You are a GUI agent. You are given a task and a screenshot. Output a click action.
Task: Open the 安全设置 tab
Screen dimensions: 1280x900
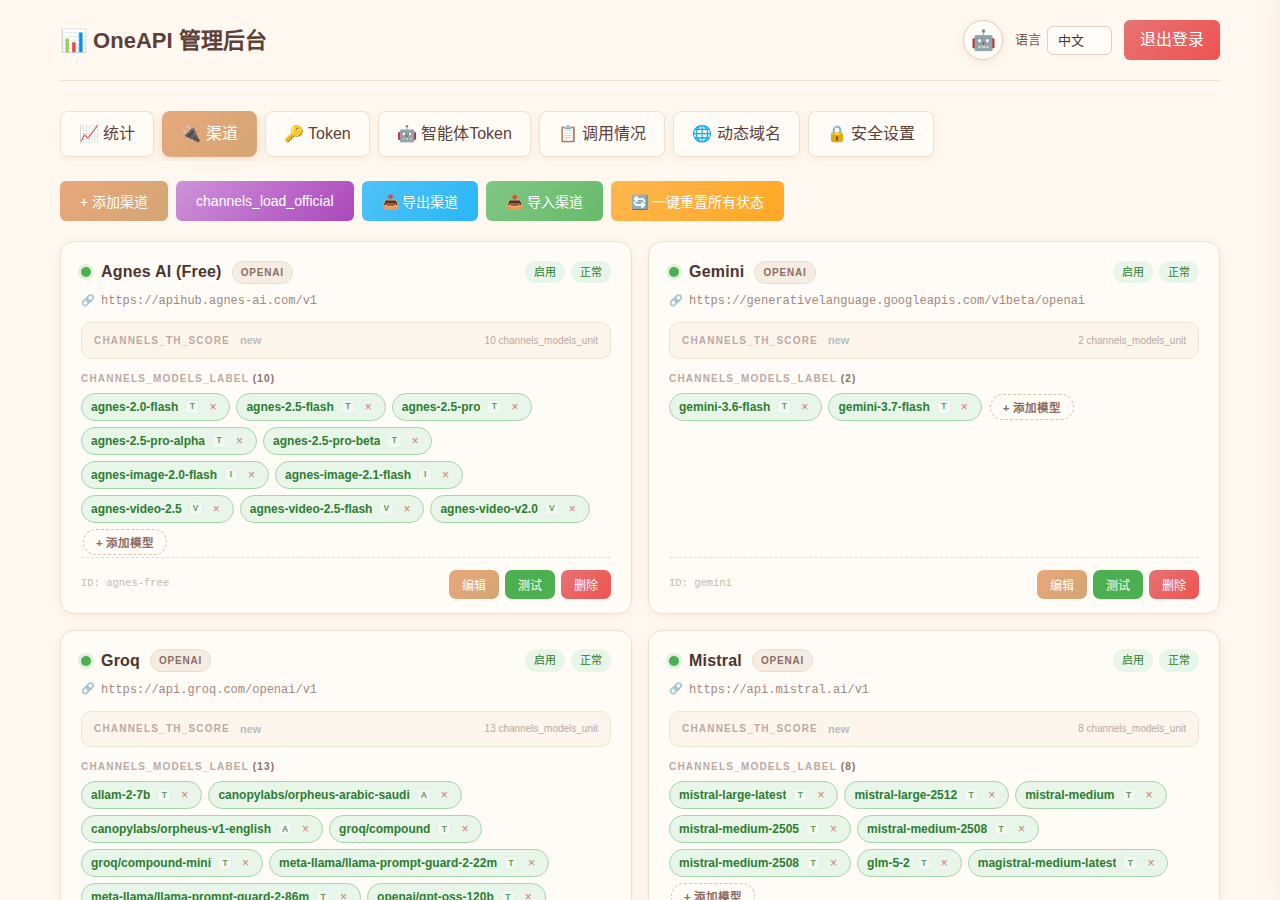pyautogui.click(x=871, y=134)
